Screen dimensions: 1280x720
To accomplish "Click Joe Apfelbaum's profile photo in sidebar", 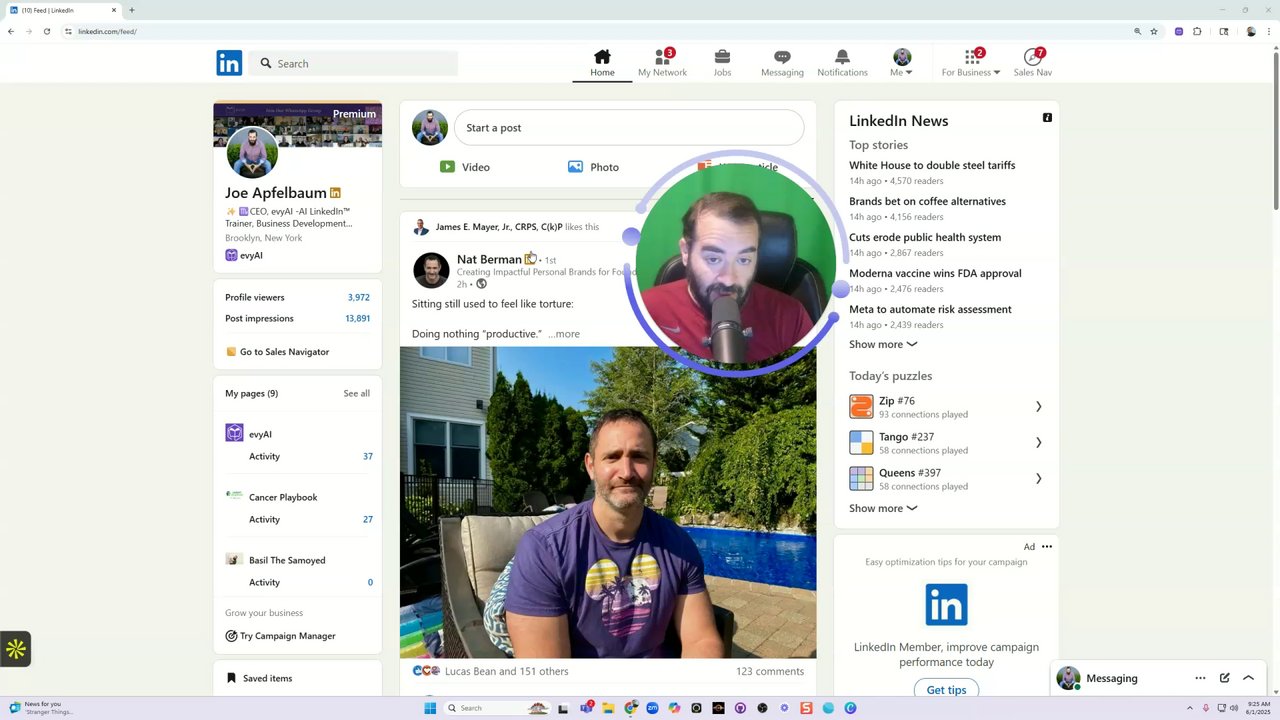I will point(252,152).
